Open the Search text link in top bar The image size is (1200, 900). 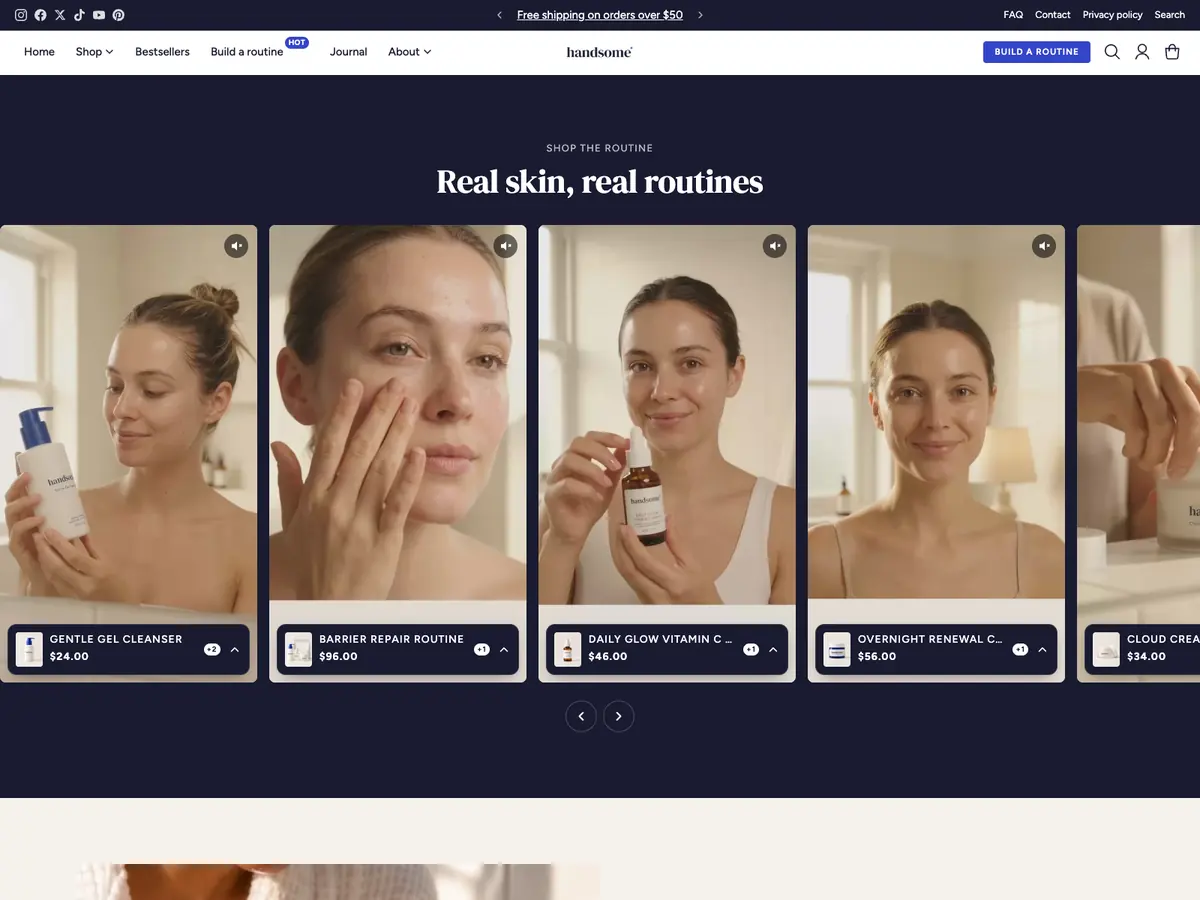pos(1169,15)
